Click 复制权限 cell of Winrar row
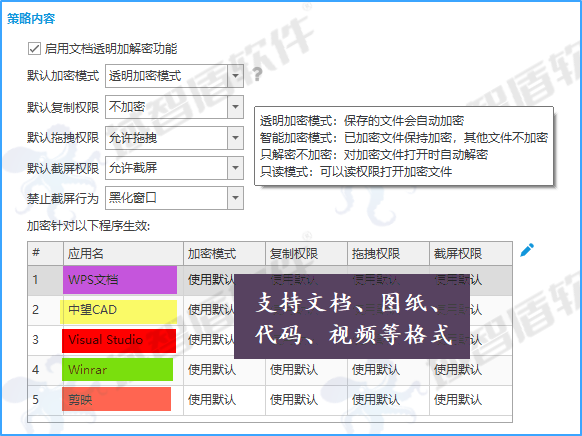This screenshot has width=582, height=436. pos(306,370)
